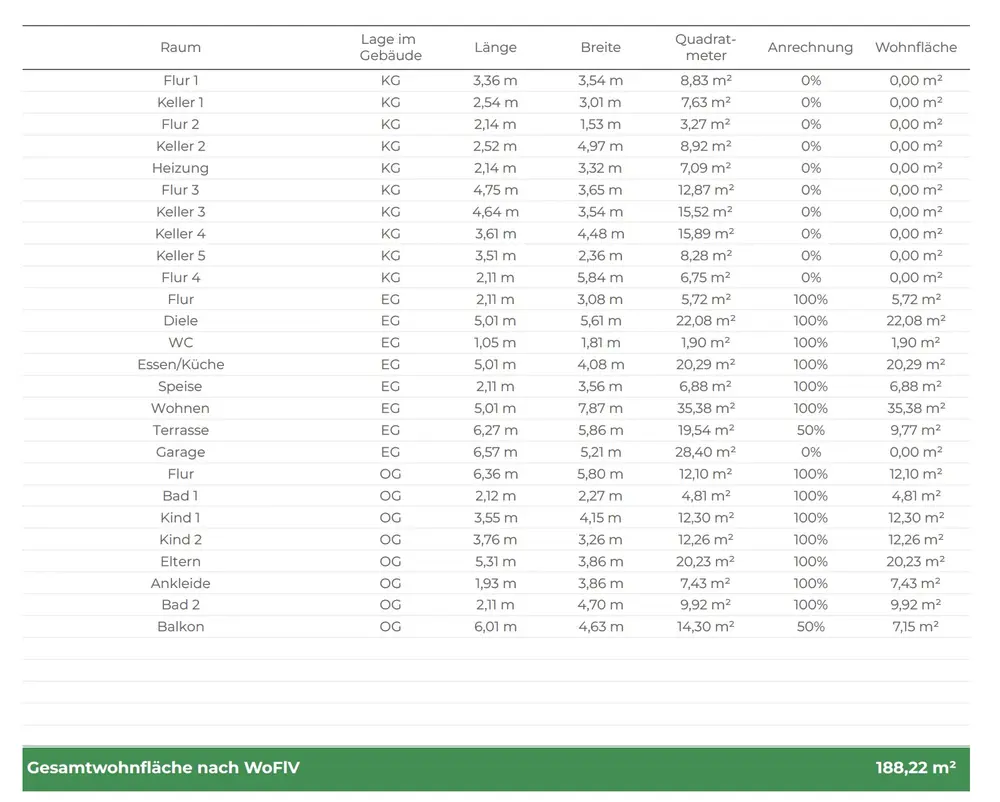Click the Terrasse 50% Anrechnung cell
Screen dimensions: 1000x802
pyautogui.click(x=810, y=430)
